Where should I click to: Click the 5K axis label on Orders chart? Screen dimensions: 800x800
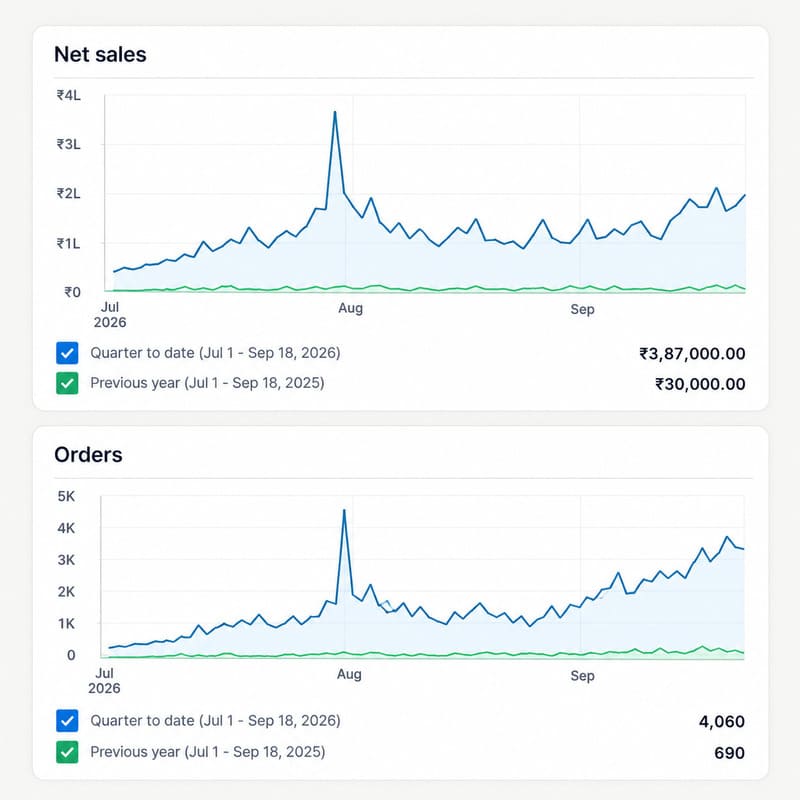(66, 496)
